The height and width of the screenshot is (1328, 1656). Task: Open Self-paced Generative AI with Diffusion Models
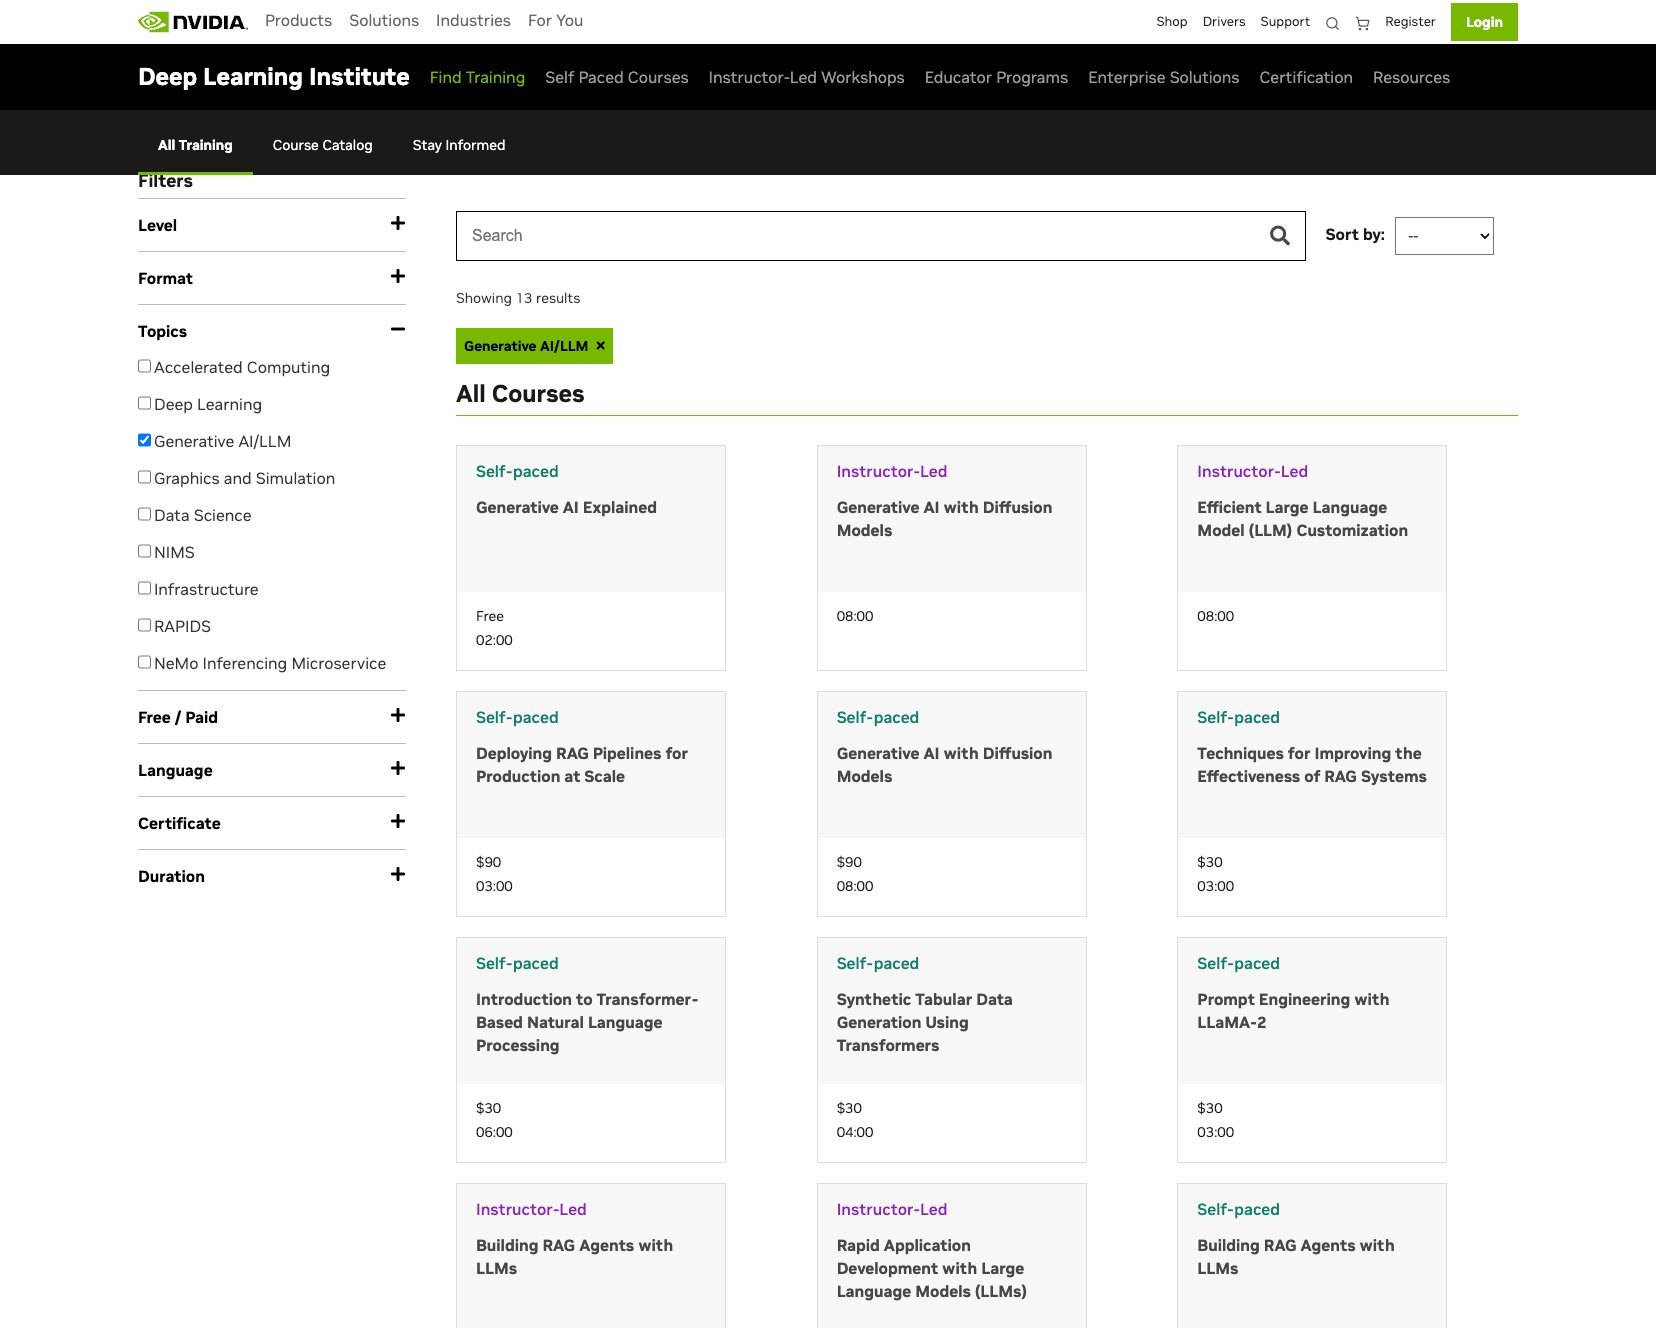coord(952,804)
